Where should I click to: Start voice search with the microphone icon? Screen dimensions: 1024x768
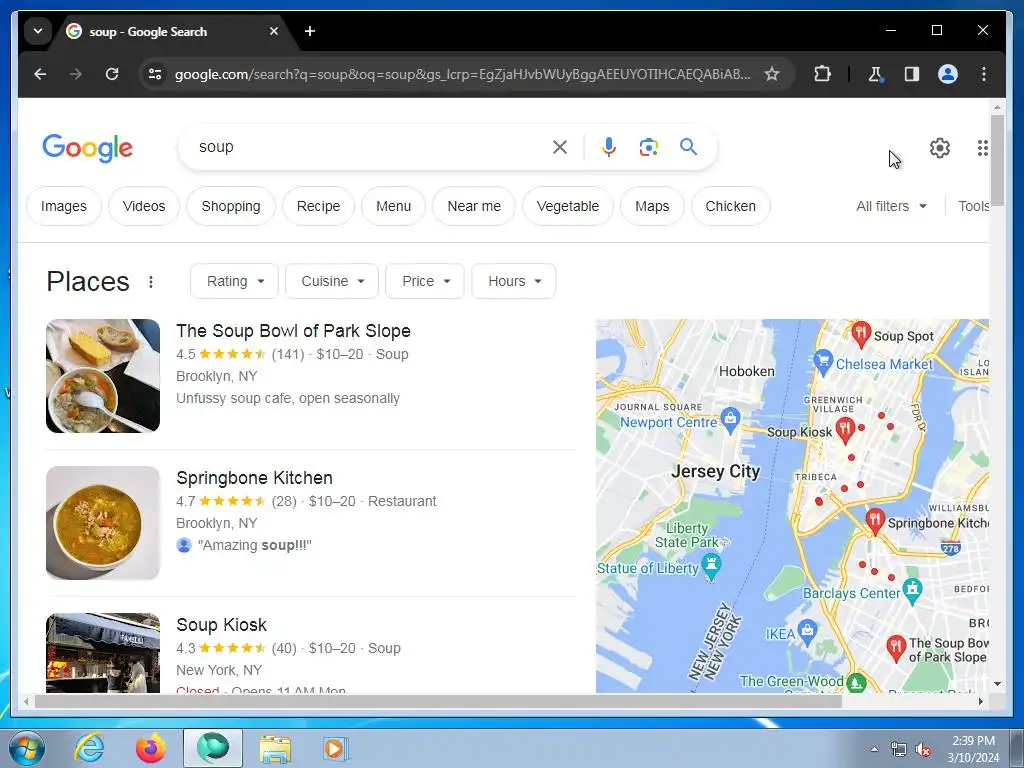[609, 147]
